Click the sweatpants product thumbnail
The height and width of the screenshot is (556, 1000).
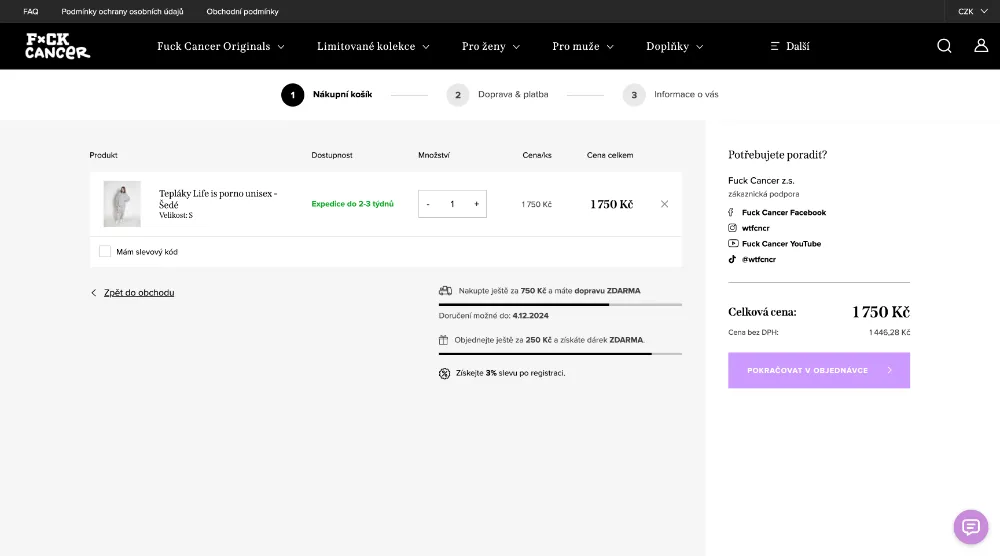pyautogui.click(x=122, y=204)
